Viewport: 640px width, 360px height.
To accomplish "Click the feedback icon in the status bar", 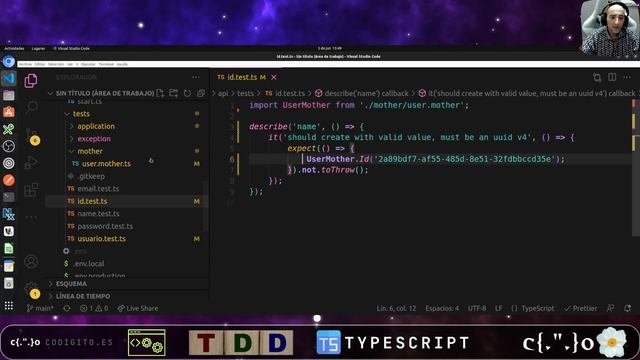I will point(611,309).
